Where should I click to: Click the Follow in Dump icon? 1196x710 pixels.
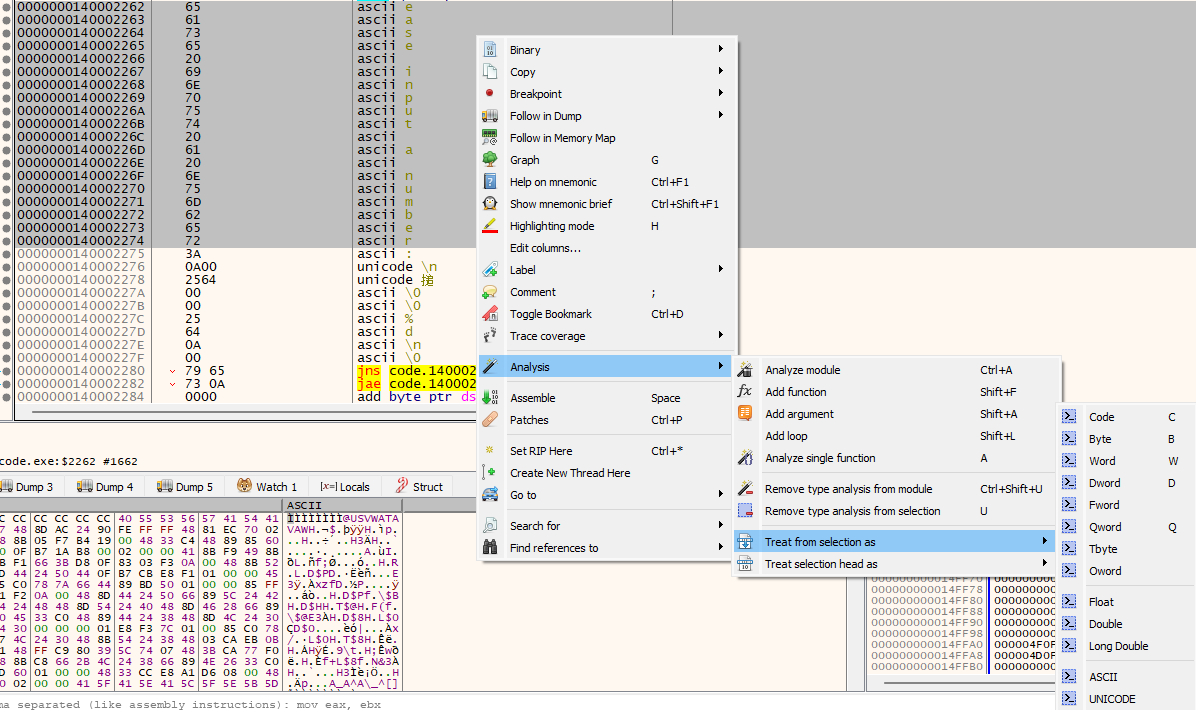tap(490, 116)
